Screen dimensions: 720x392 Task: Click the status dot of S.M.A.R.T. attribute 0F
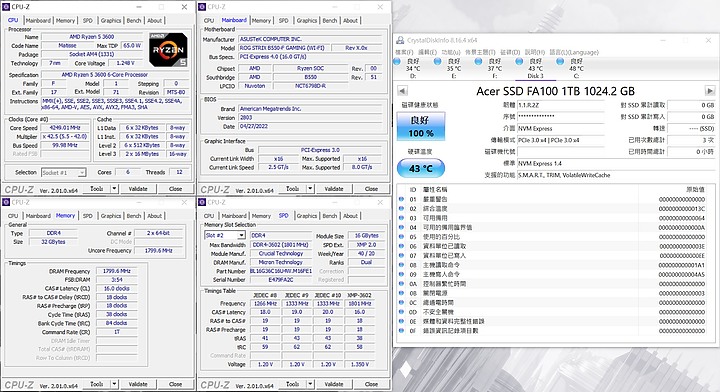[x=401, y=330]
